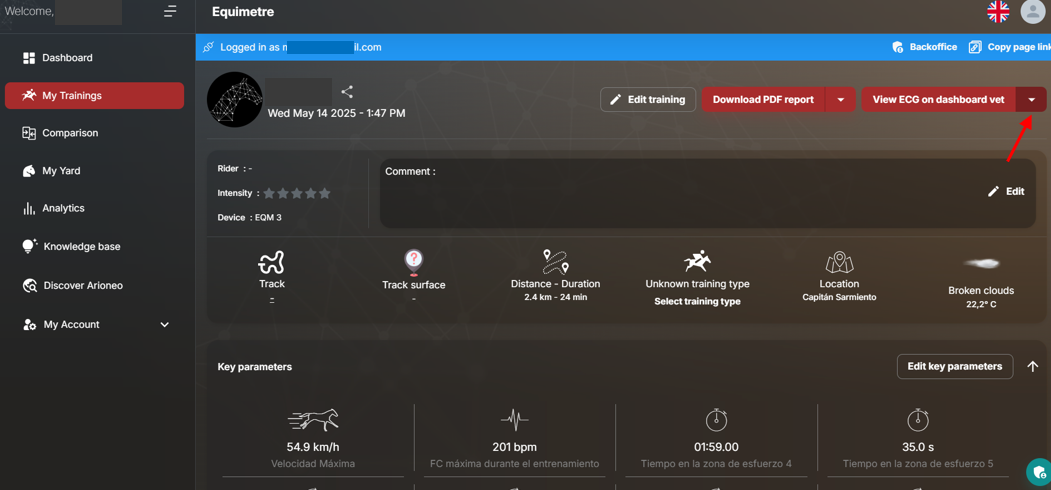Click the Dashboard grid icon

point(29,58)
